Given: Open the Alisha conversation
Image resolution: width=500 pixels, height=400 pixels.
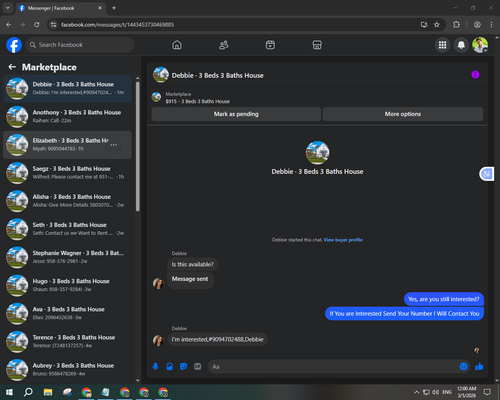Looking at the screenshot, I should click(67, 201).
